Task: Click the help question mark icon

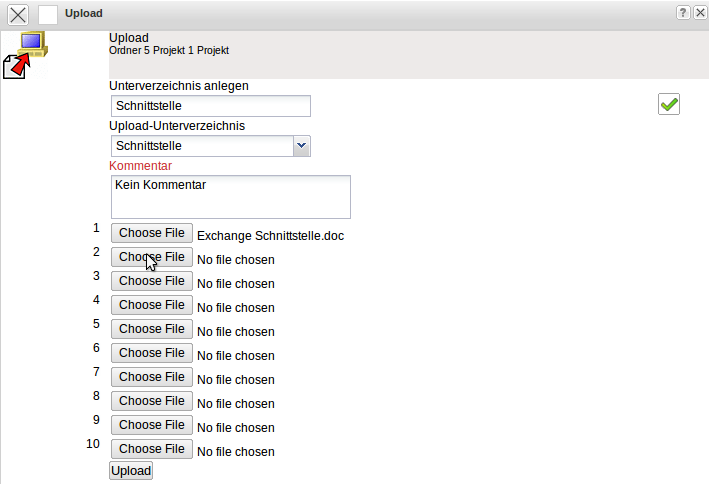Action: click(x=683, y=13)
